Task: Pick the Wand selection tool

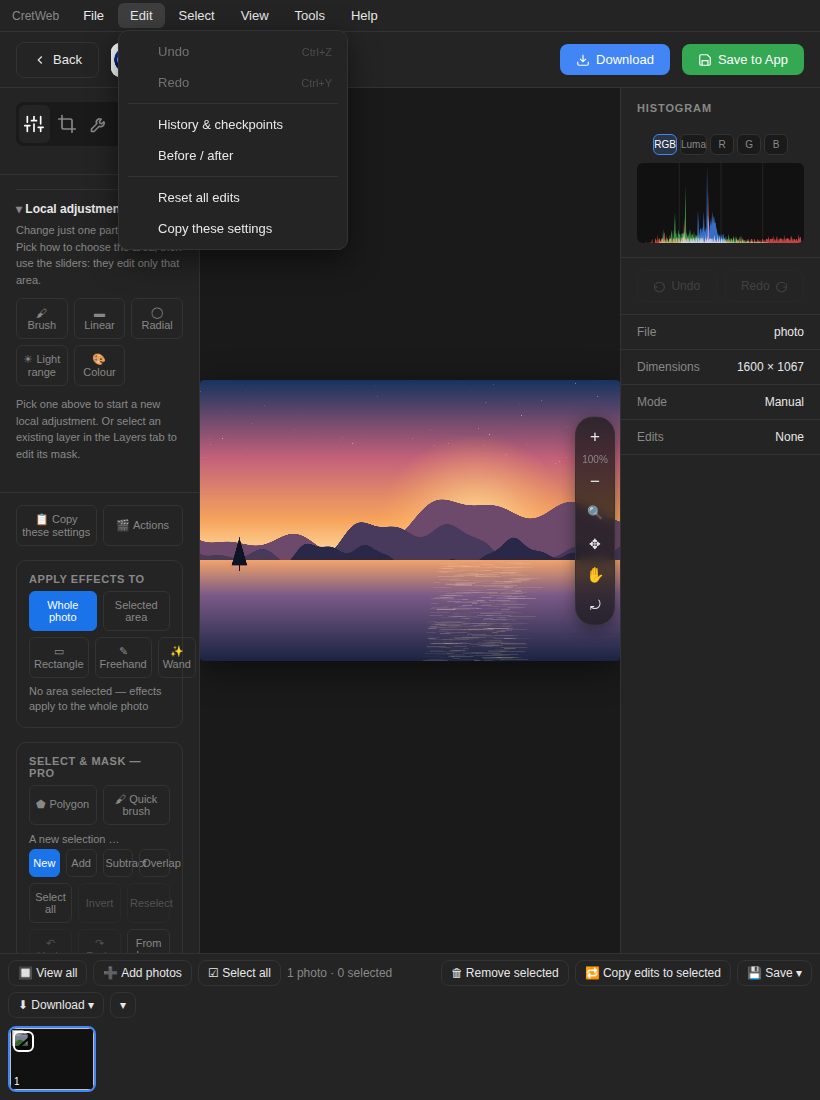Action: (x=177, y=657)
